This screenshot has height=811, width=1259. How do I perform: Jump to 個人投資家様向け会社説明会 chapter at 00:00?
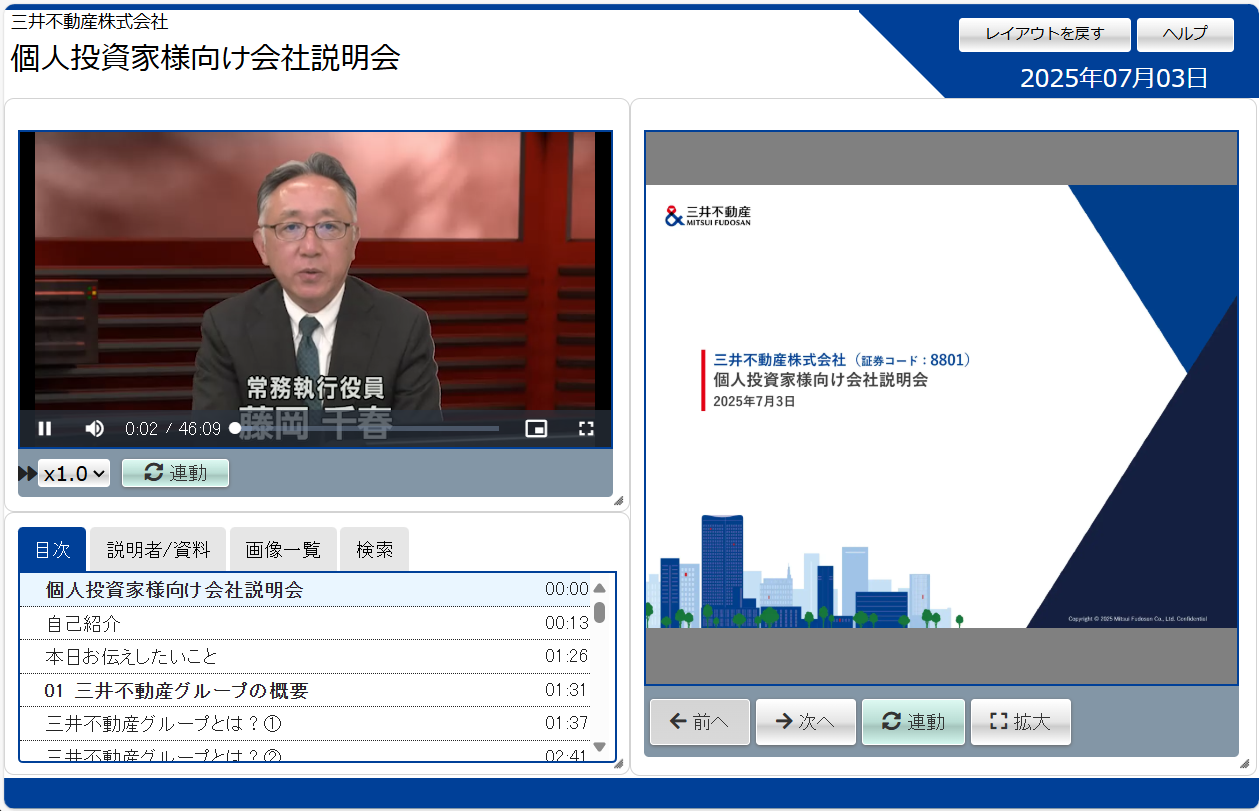[305, 590]
